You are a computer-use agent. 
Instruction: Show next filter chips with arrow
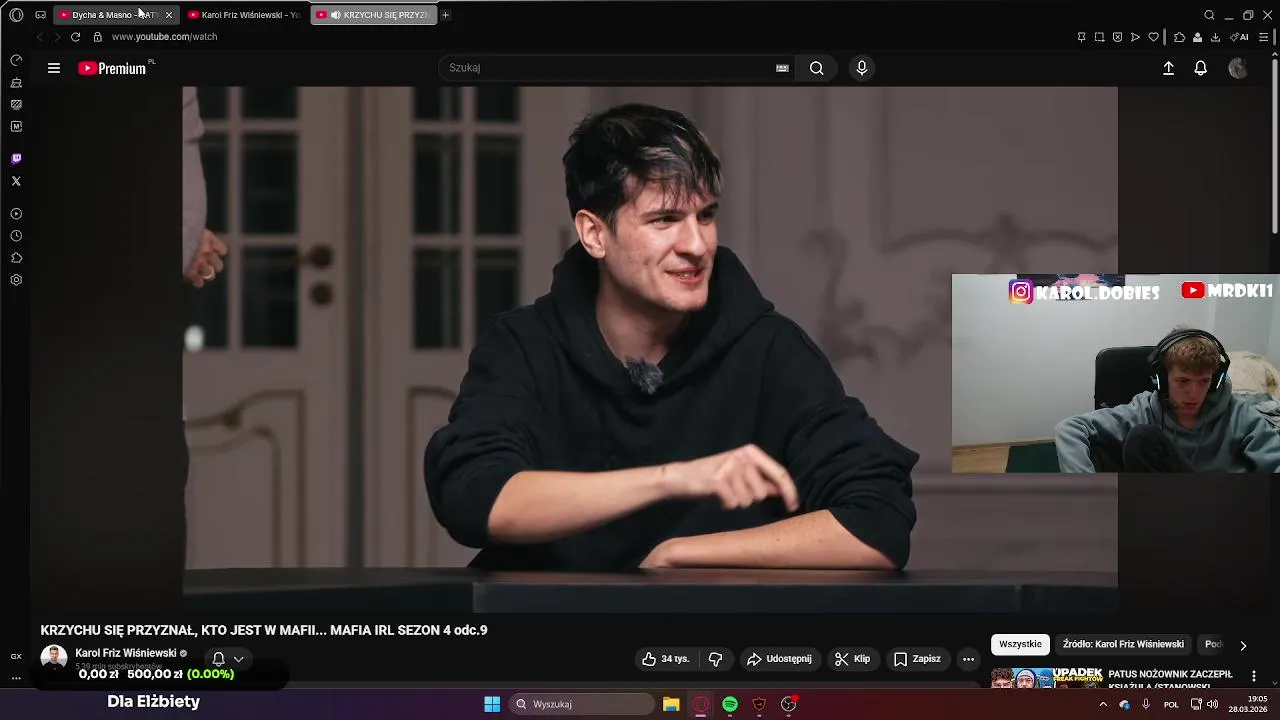point(1243,645)
